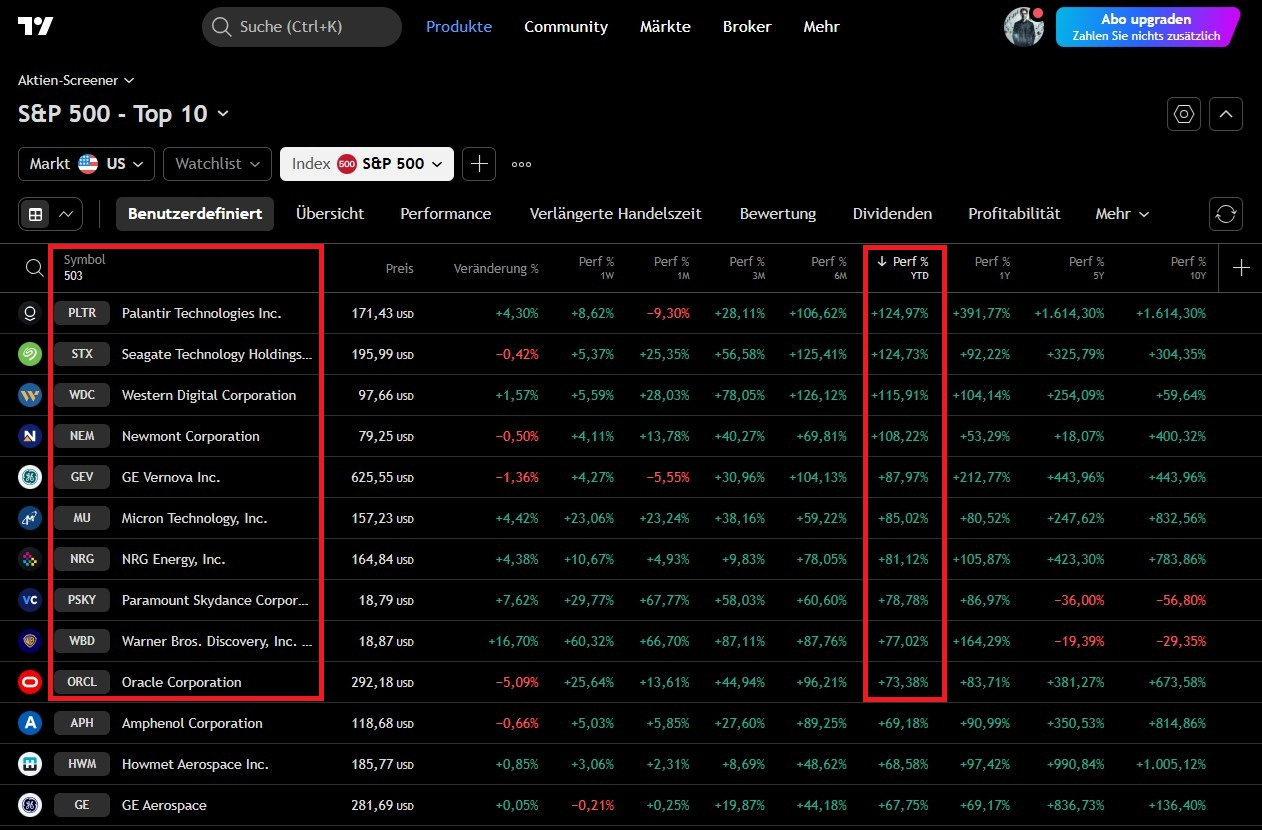Click the Amphenol logo icon
The width and height of the screenshot is (1262, 830).
[x=30, y=723]
